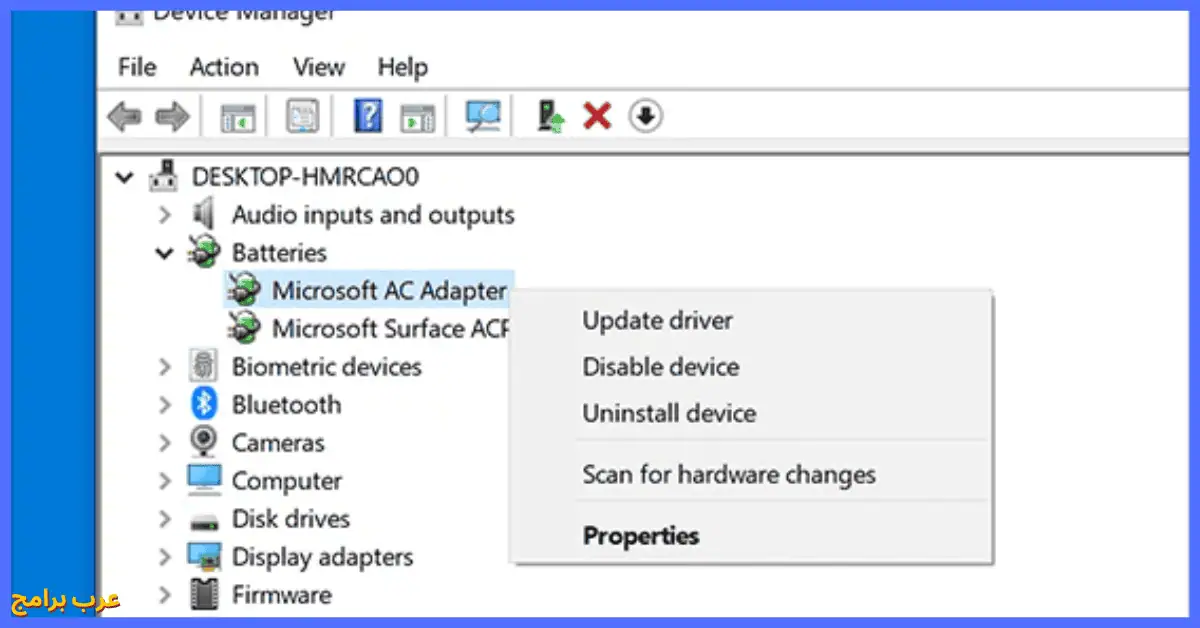Screen dimensions: 1200x628
Task: Open the Properties sheet toolbar icon
Action: point(302,117)
